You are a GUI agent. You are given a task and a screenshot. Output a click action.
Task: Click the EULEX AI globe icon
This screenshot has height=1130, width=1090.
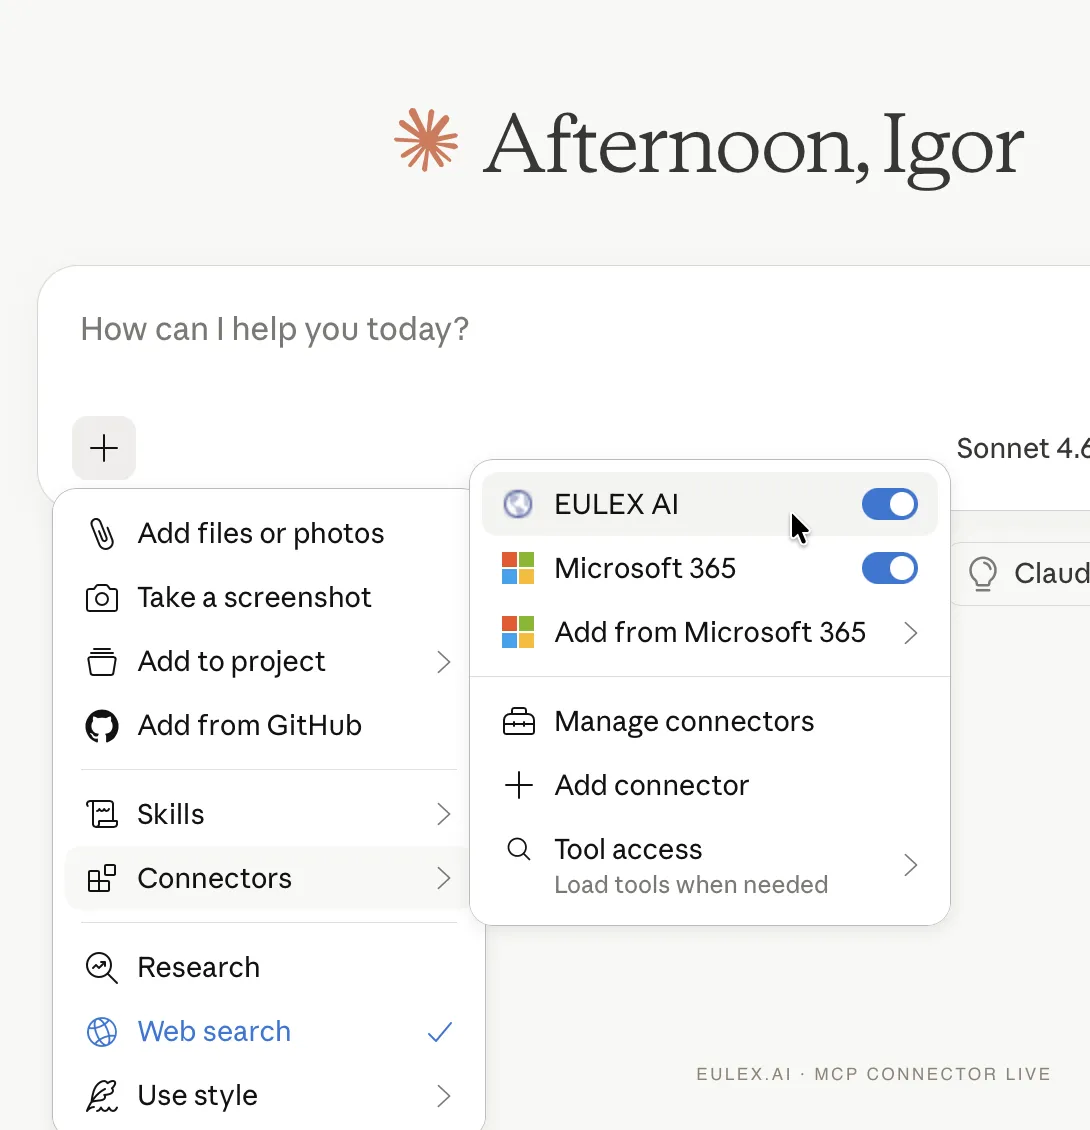point(518,504)
